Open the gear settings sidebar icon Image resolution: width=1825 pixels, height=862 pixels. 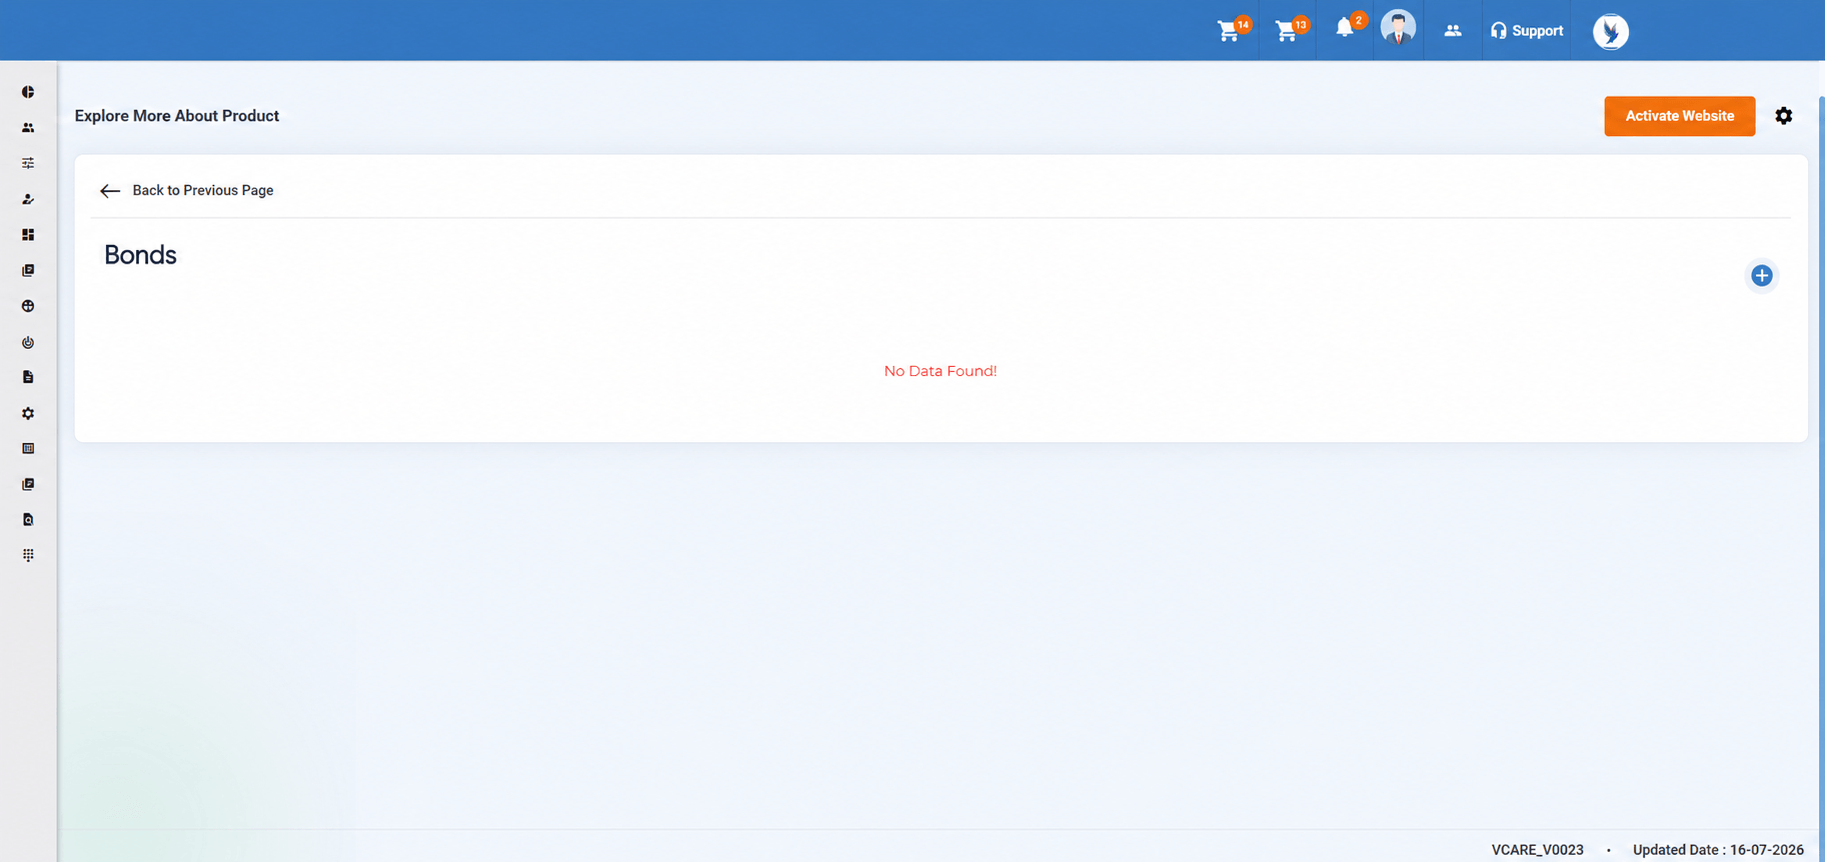pos(28,413)
